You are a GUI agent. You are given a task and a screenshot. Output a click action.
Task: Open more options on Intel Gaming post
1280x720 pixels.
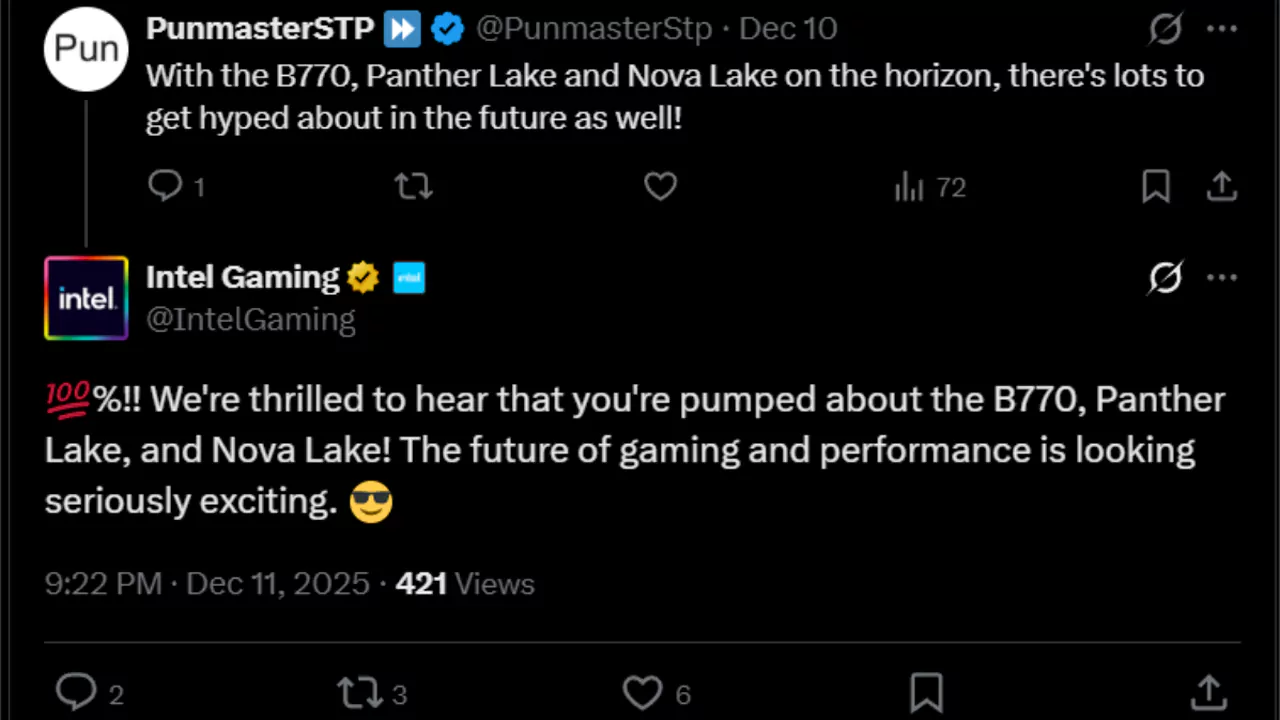(x=1222, y=278)
